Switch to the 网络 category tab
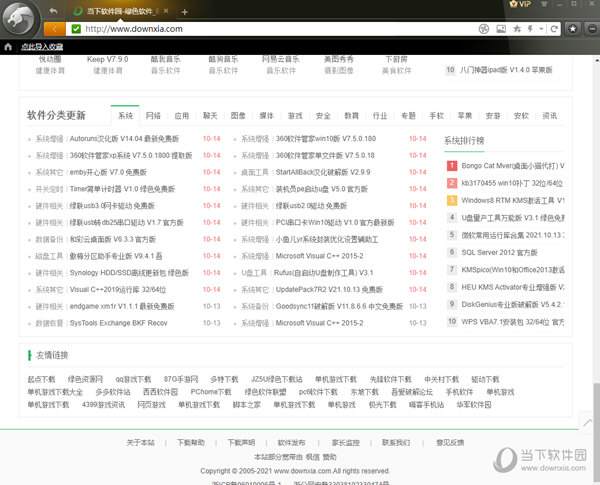 153,116
